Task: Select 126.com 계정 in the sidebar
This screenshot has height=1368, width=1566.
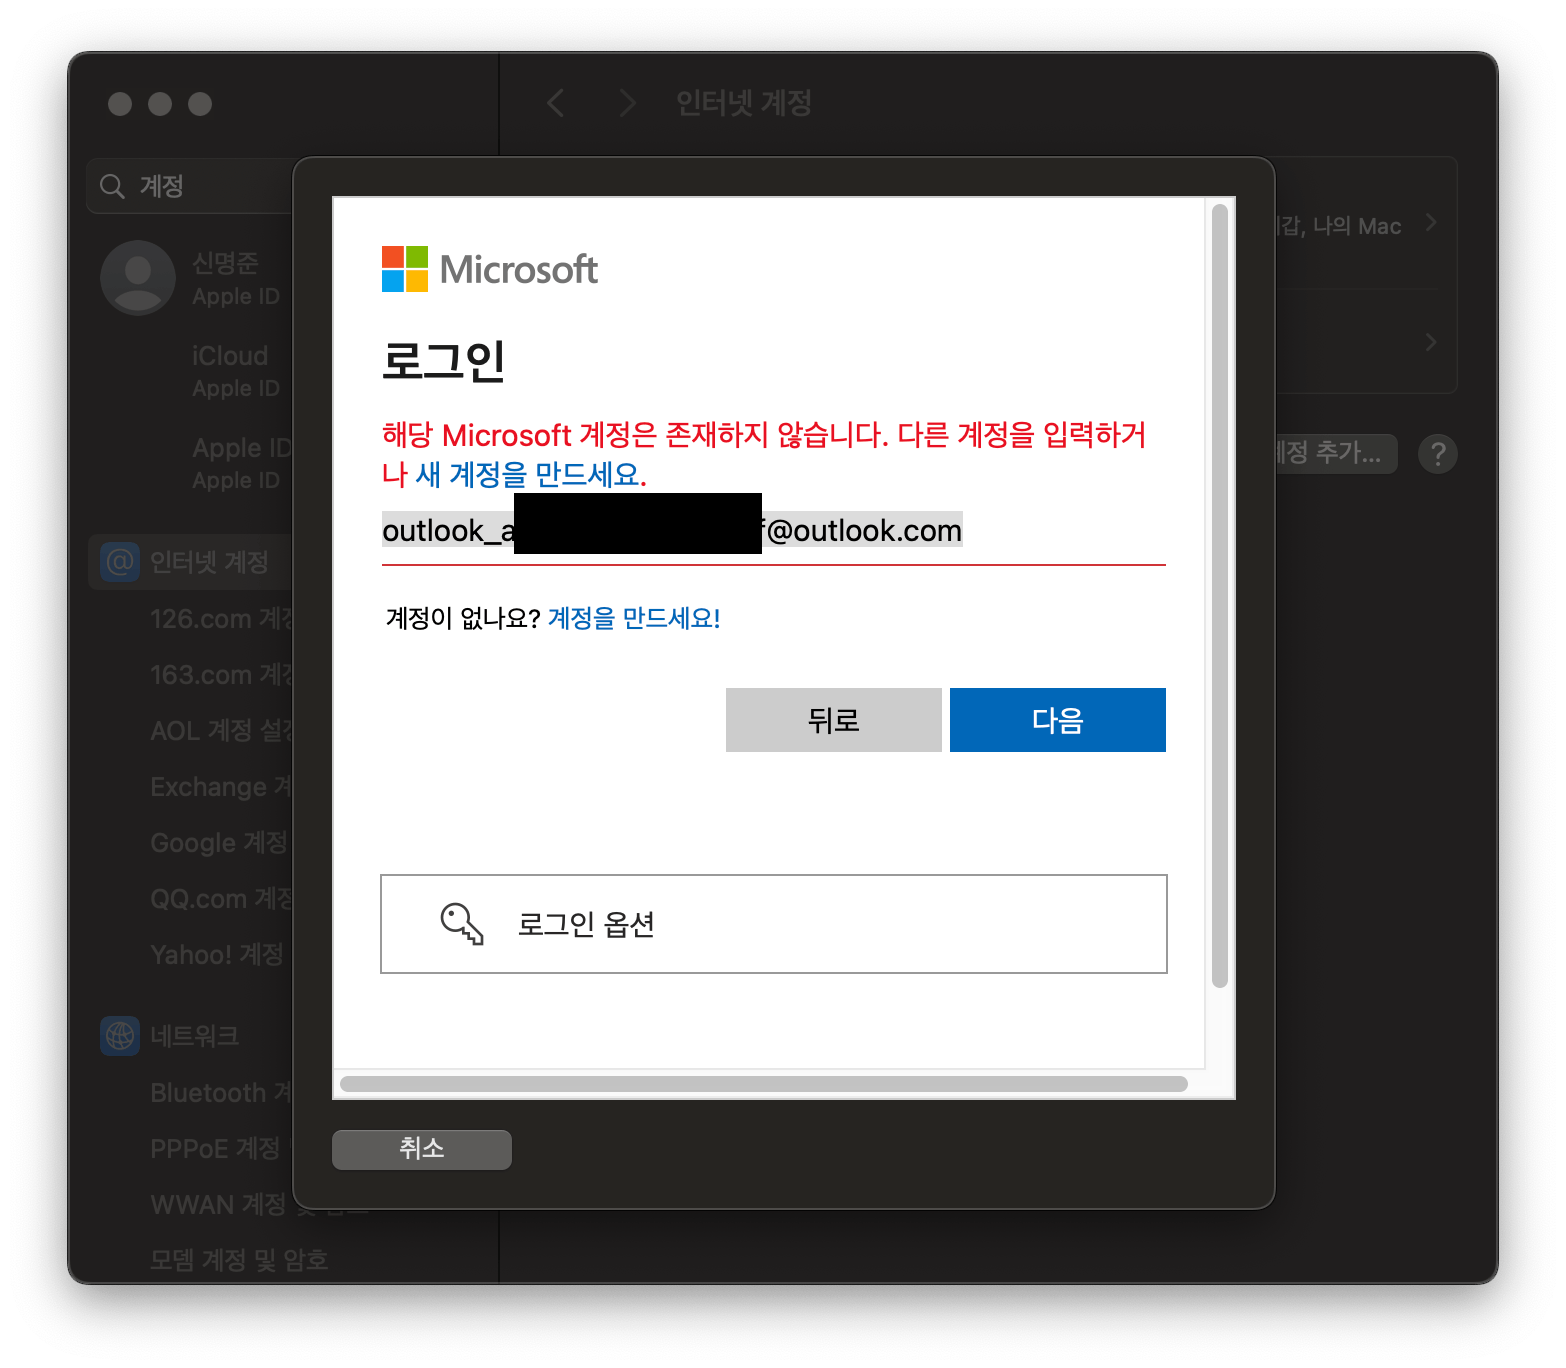Action: (x=222, y=619)
